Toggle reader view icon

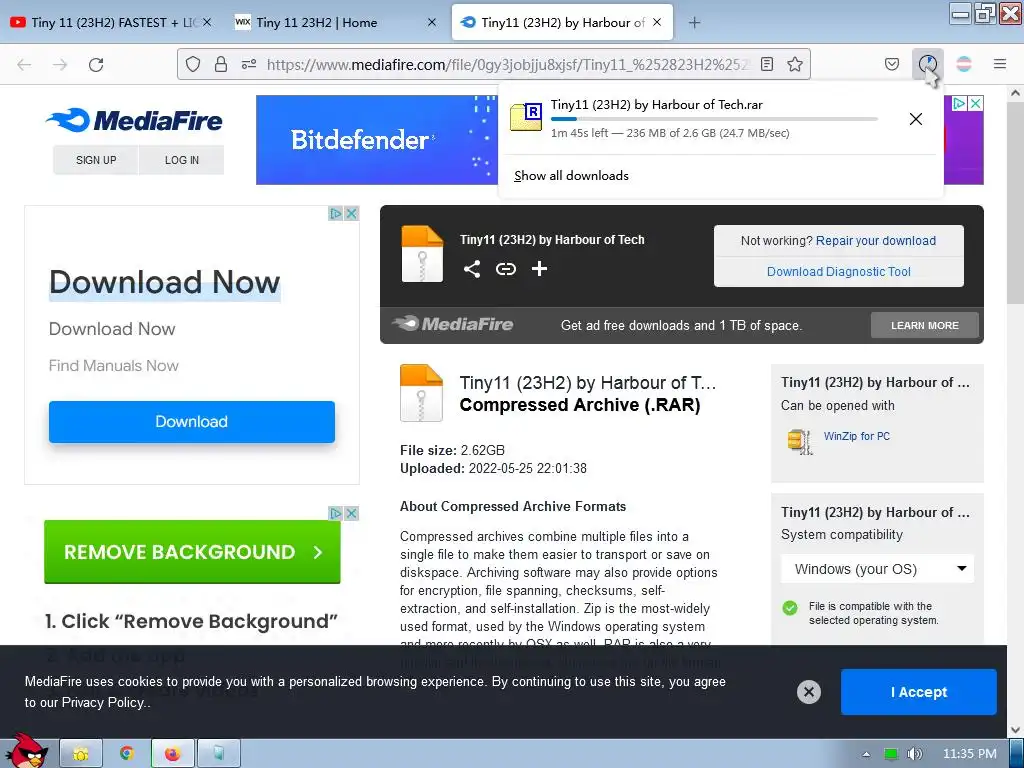767,64
